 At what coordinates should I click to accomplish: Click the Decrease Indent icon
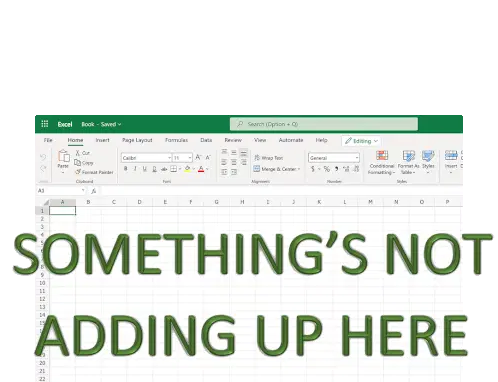224,172
